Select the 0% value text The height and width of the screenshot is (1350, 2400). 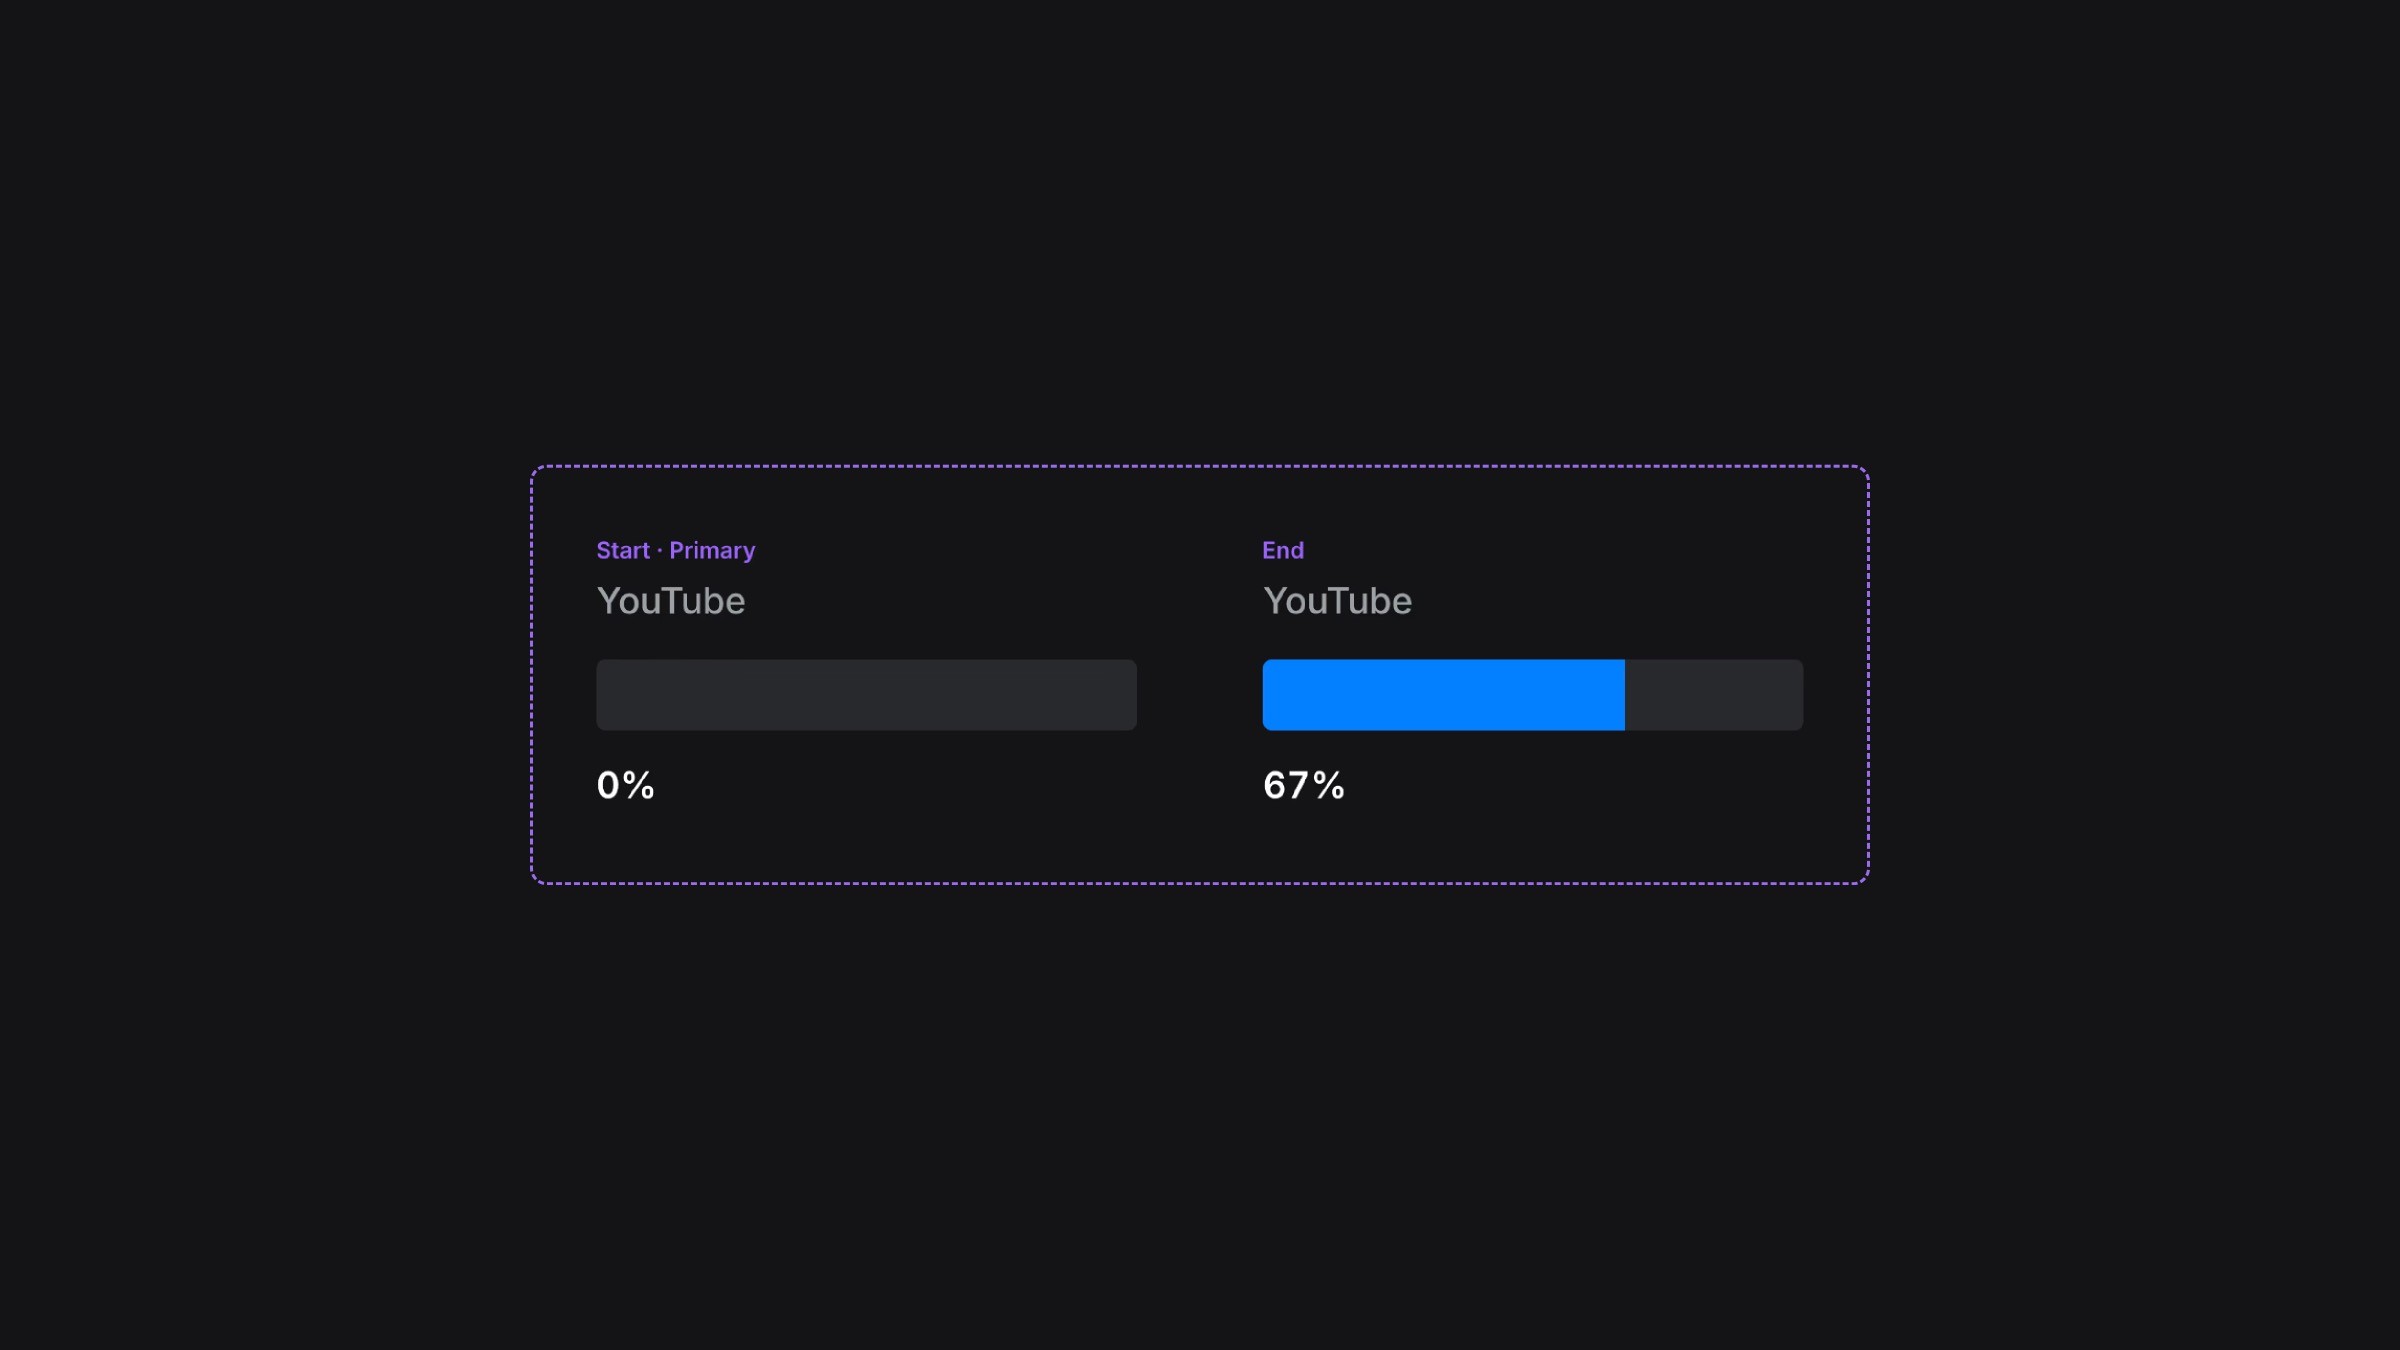625,785
